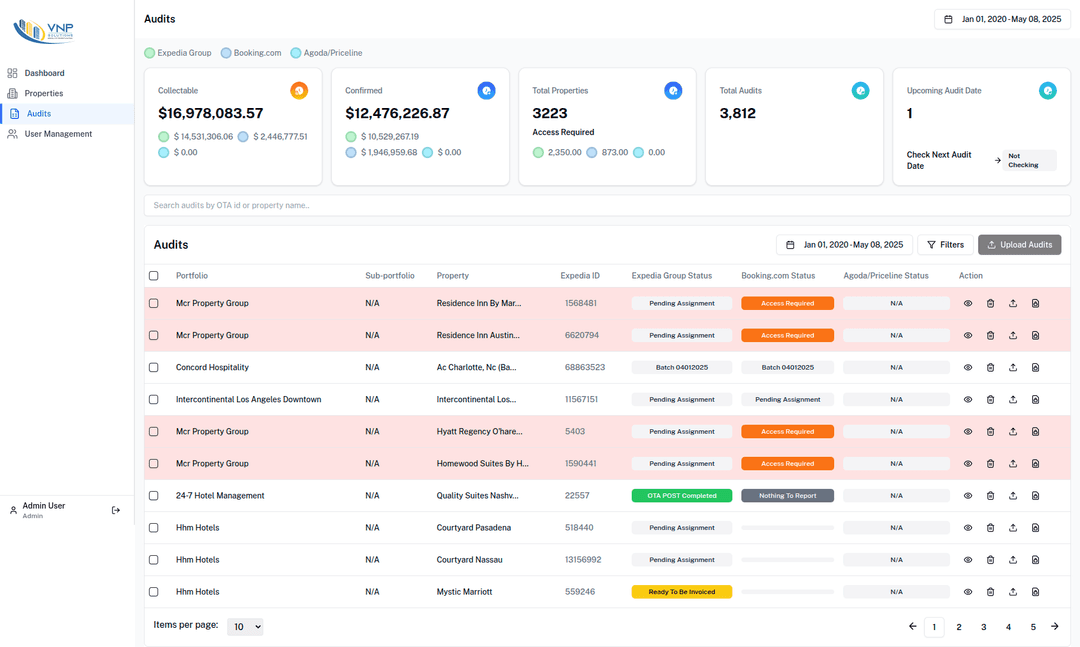Click report file icon for Residence Inn Austin row
Screen dimensions: 1080x647
1035,336
